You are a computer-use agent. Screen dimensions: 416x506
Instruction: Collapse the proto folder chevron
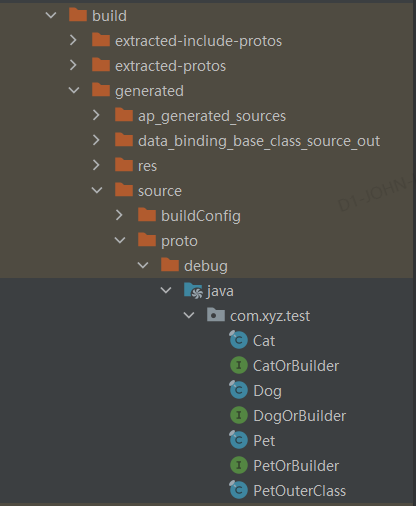pyautogui.click(x=120, y=240)
